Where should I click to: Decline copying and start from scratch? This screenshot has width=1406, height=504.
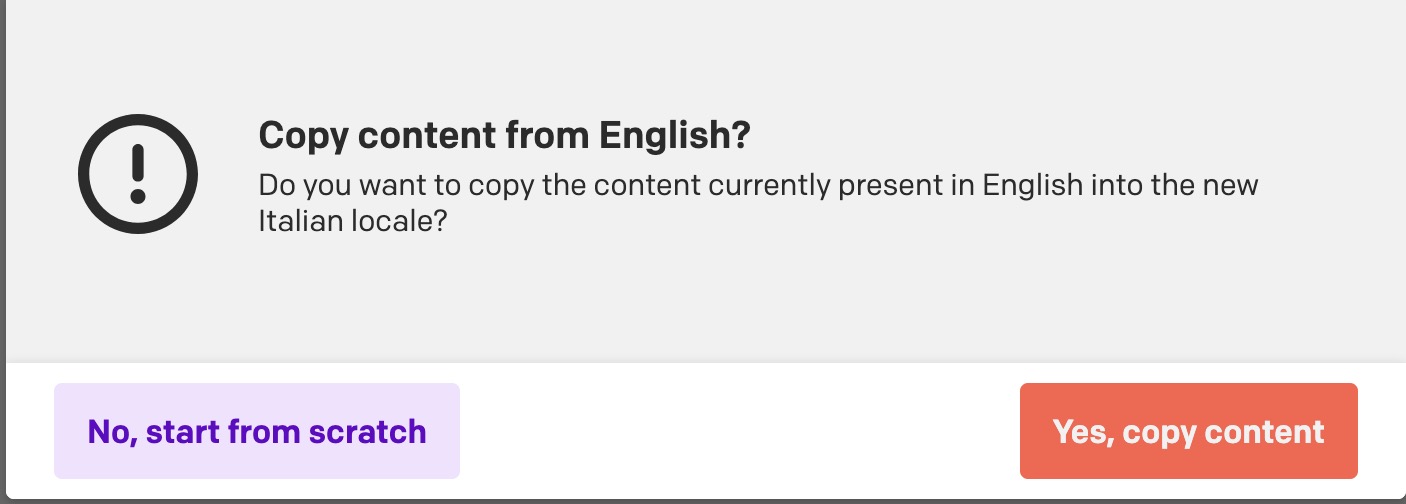click(257, 431)
